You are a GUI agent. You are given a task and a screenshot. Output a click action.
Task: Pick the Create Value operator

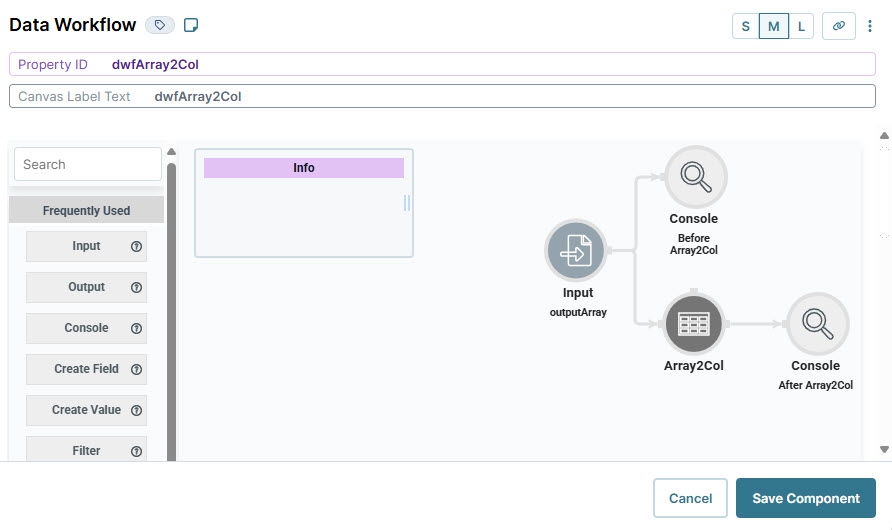click(x=86, y=410)
